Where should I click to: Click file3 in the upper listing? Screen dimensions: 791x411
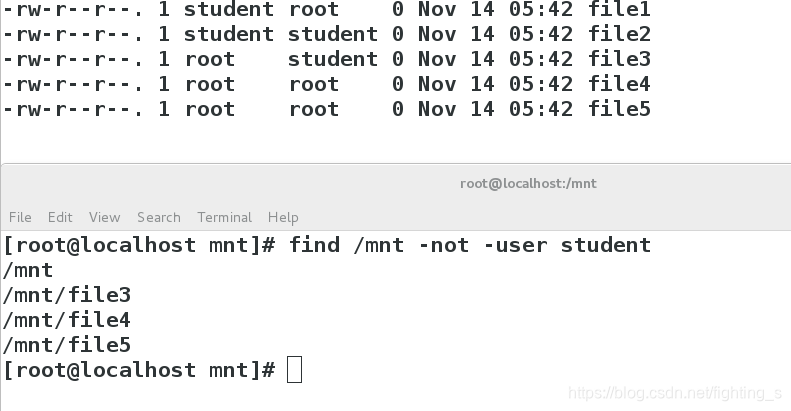(x=619, y=59)
